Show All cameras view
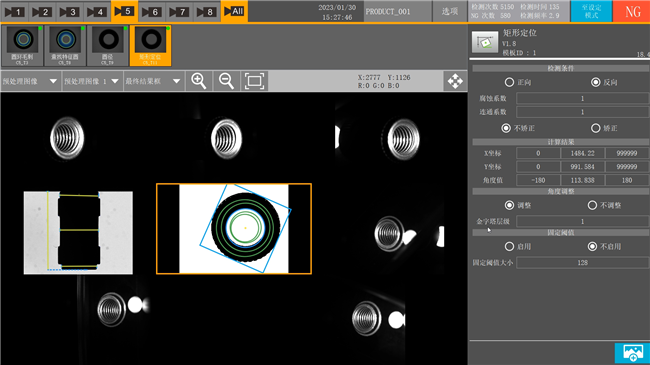This screenshot has height=365, width=650. [234, 11]
